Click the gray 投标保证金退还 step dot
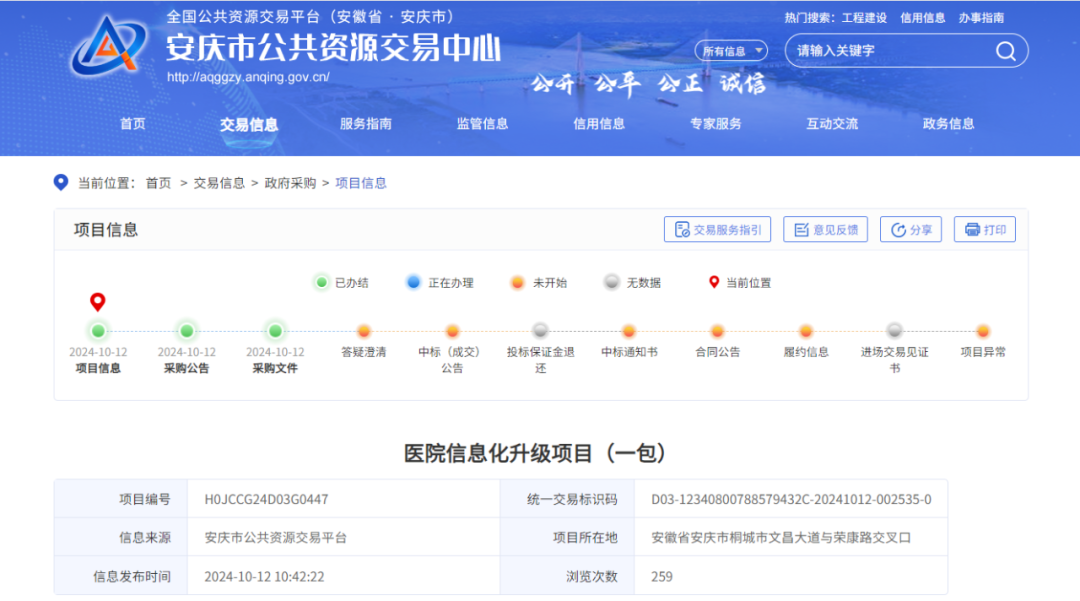The width and height of the screenshot is (1080, 601). 540,331
